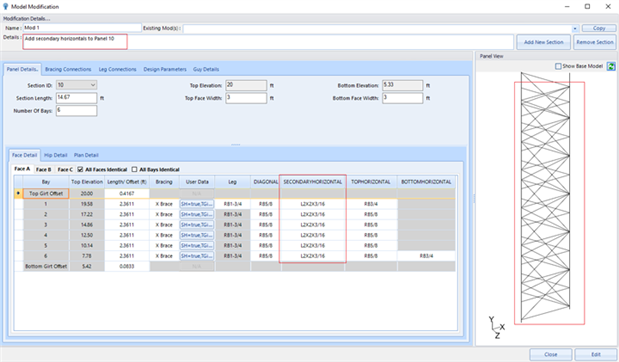Click bay 1 secondary horizontal L2X2X3/16 cell
This screenshot has width=619, height=362.
313,204
